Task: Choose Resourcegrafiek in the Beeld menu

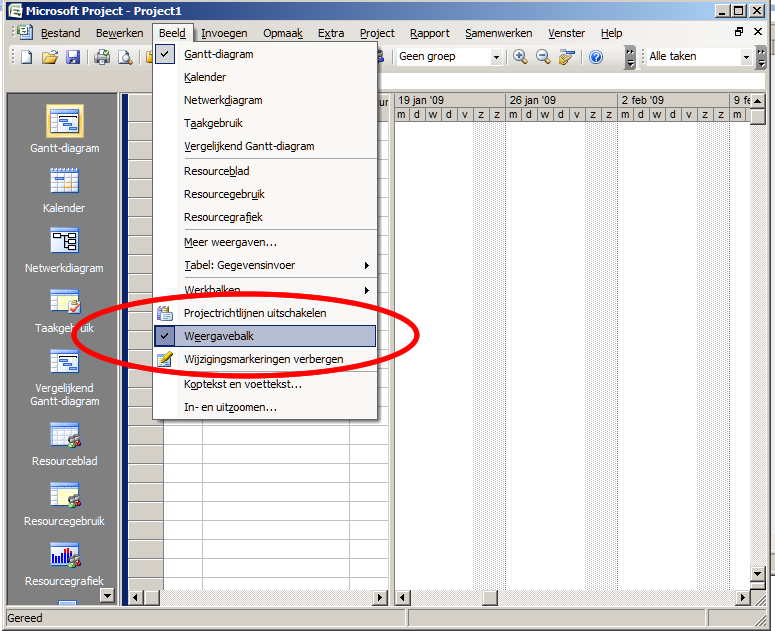Action: tap(265, 217)
